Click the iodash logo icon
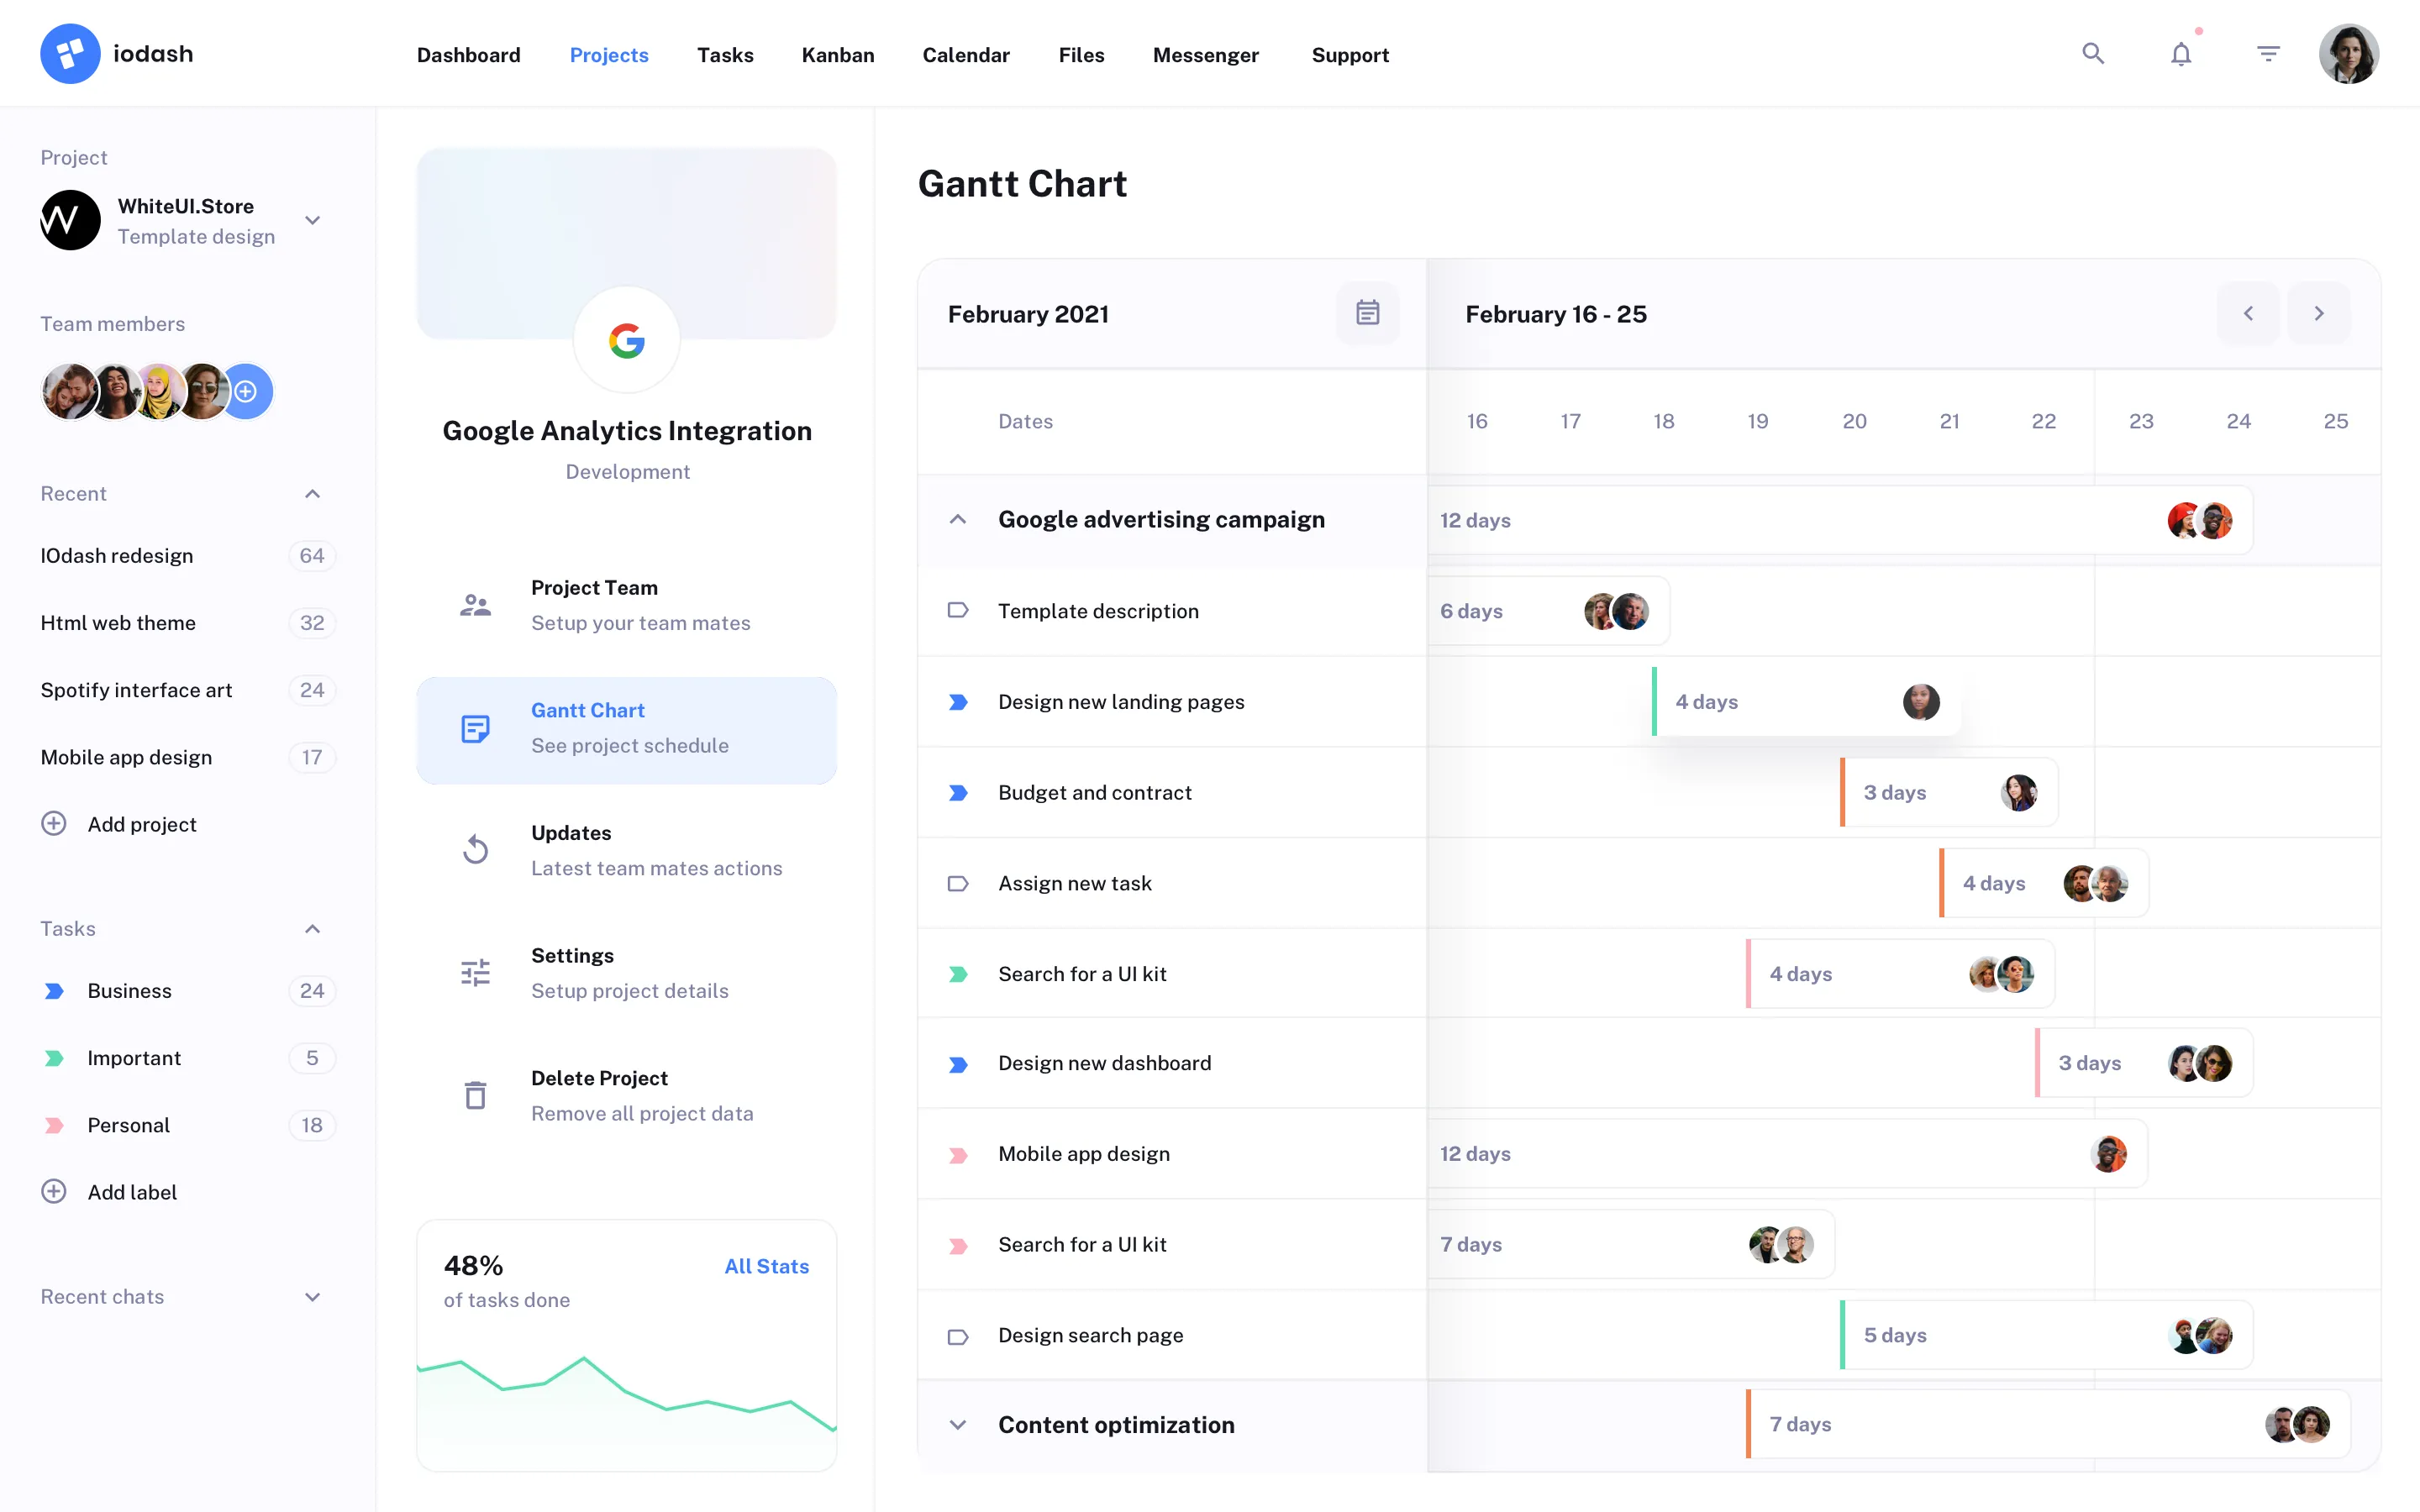2420x1512 pixels. (x=70, y=54)
